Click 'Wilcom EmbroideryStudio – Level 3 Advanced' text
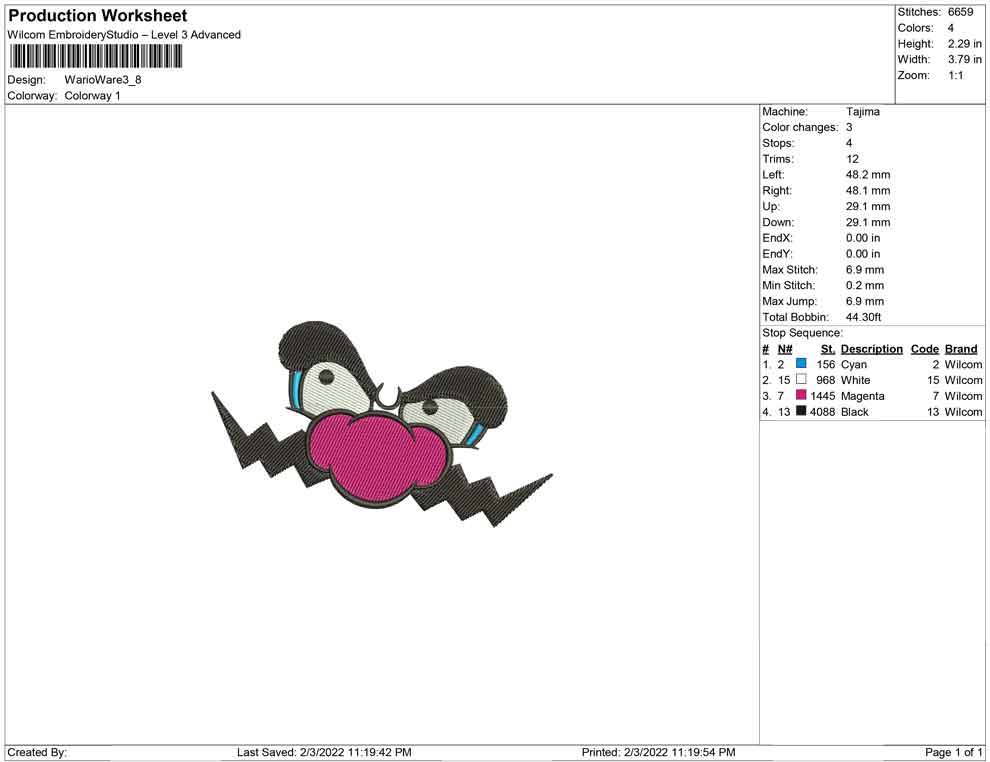Screen dimensions: 990x762 click(x=124, y=35)
